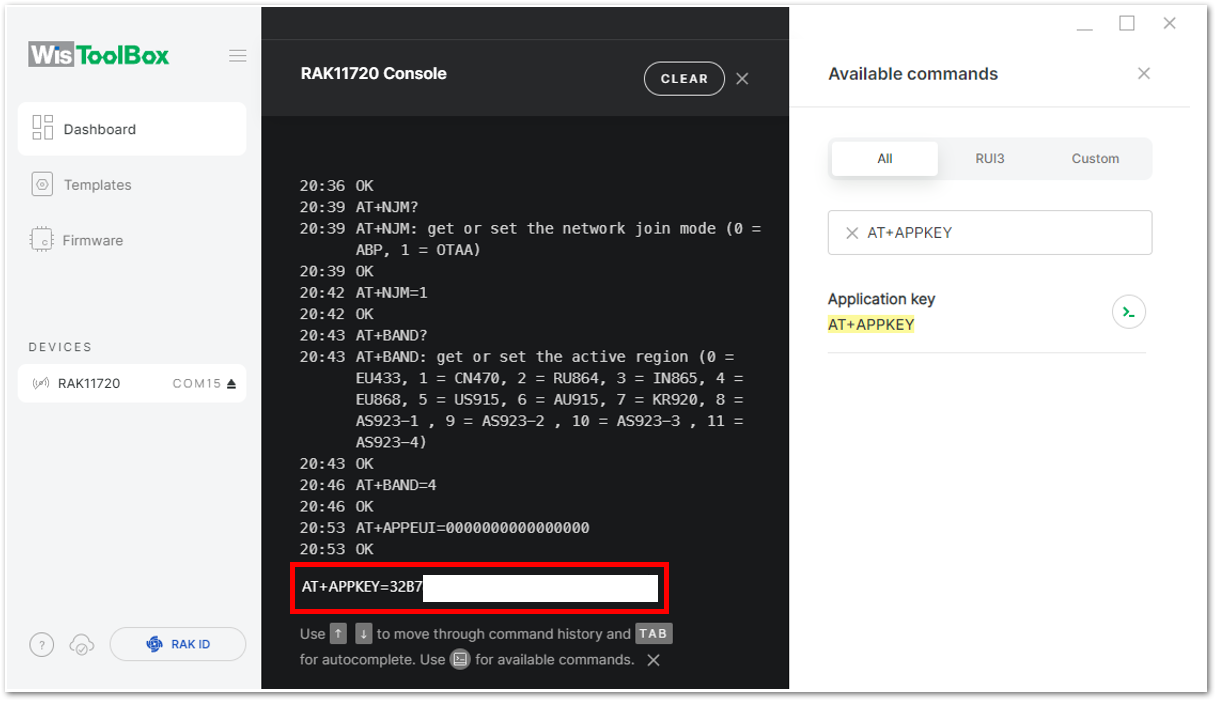Image resolution: width=1216 pixels, height=701 pixels.
Task: Click the DEVICES section label
Action: coord(60,347)
